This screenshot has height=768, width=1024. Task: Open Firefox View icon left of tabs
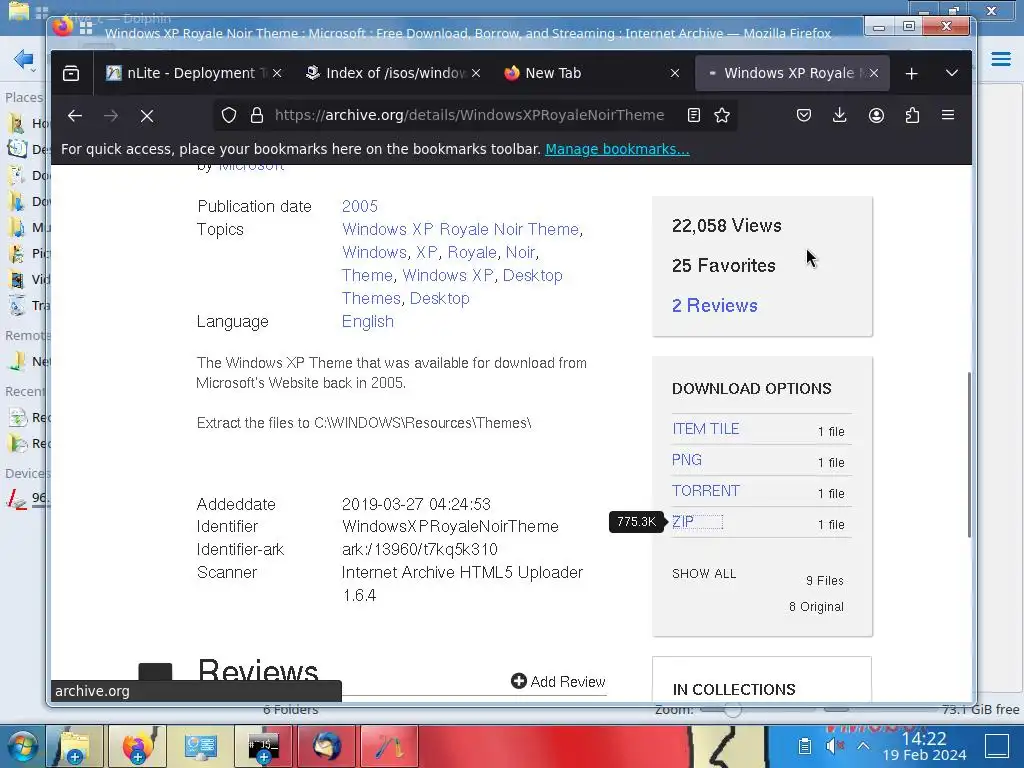[x=71, y=73]
